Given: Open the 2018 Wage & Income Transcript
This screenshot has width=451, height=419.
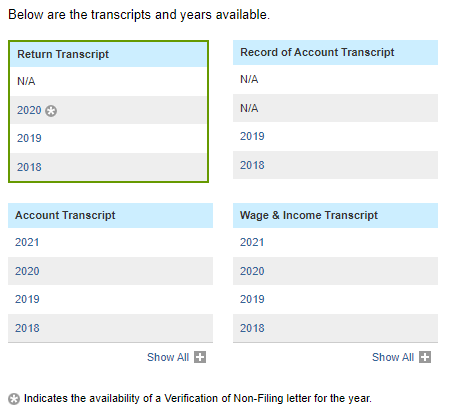Looking at the screenshot, I should tap(252, 328).
